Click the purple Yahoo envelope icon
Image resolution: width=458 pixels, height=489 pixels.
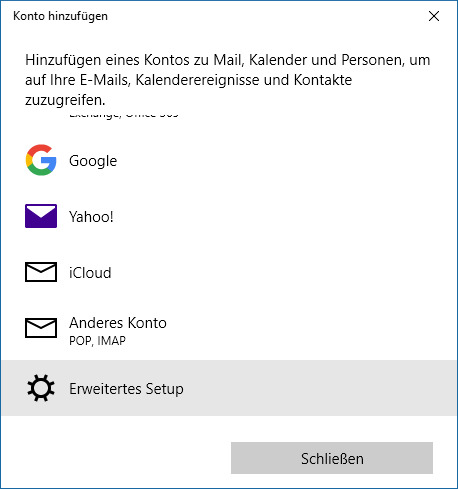click(41, 216)
